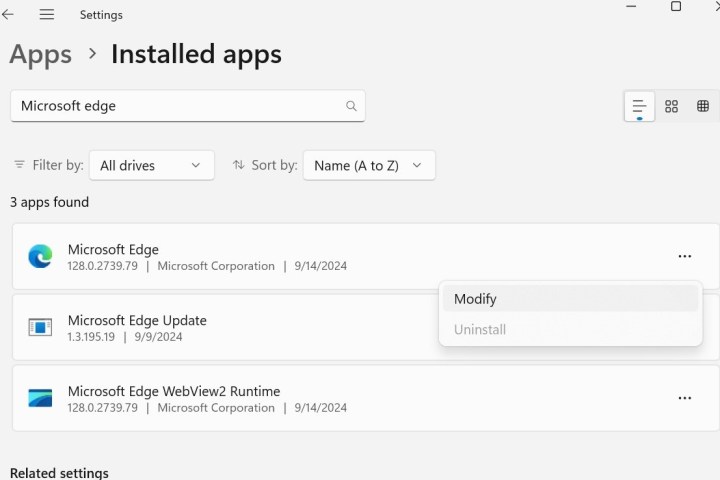The image size is (720, 480).
Task: Open more options for WebView2 Runtime
Action: [x=684, y=398]
